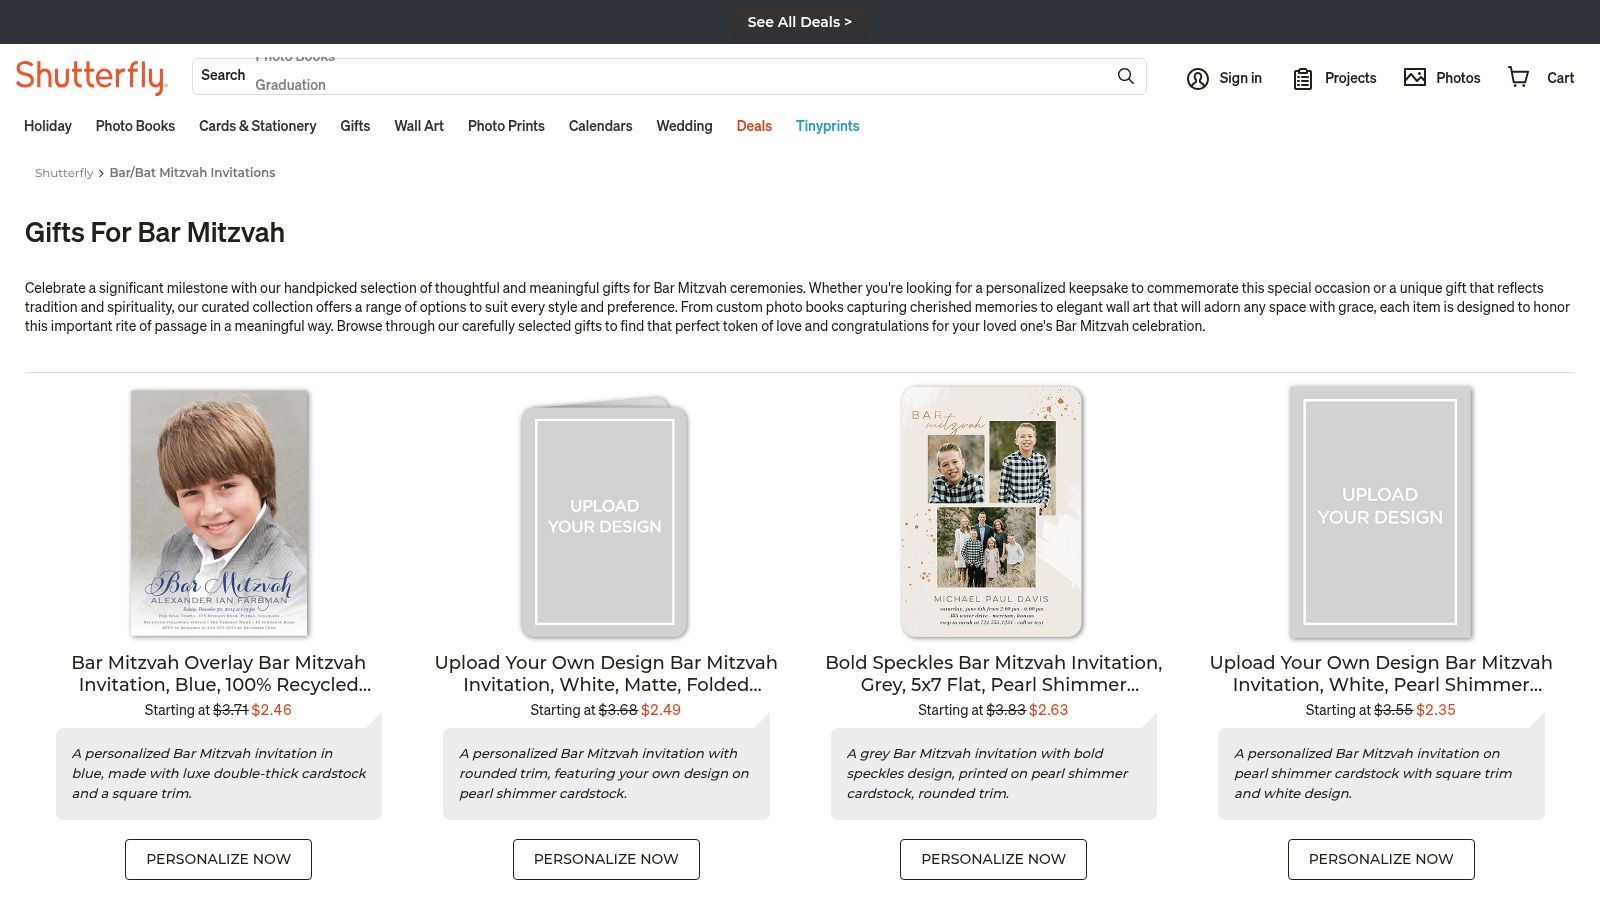The width and height of the screenshot is (1600, 900).
Task: Click the Shutterfly logo
Action: tap(92, 75)
